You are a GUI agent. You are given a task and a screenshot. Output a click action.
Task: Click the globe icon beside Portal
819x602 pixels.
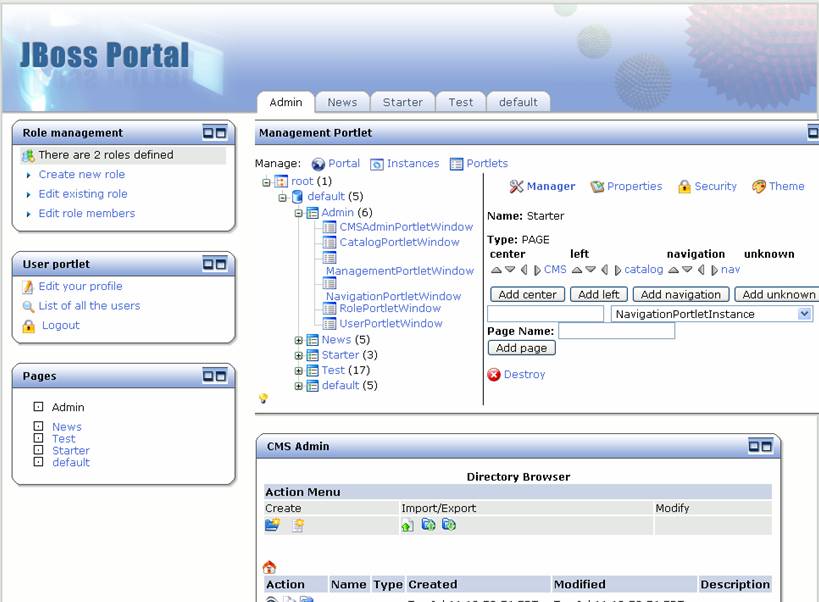coord(318,164)
